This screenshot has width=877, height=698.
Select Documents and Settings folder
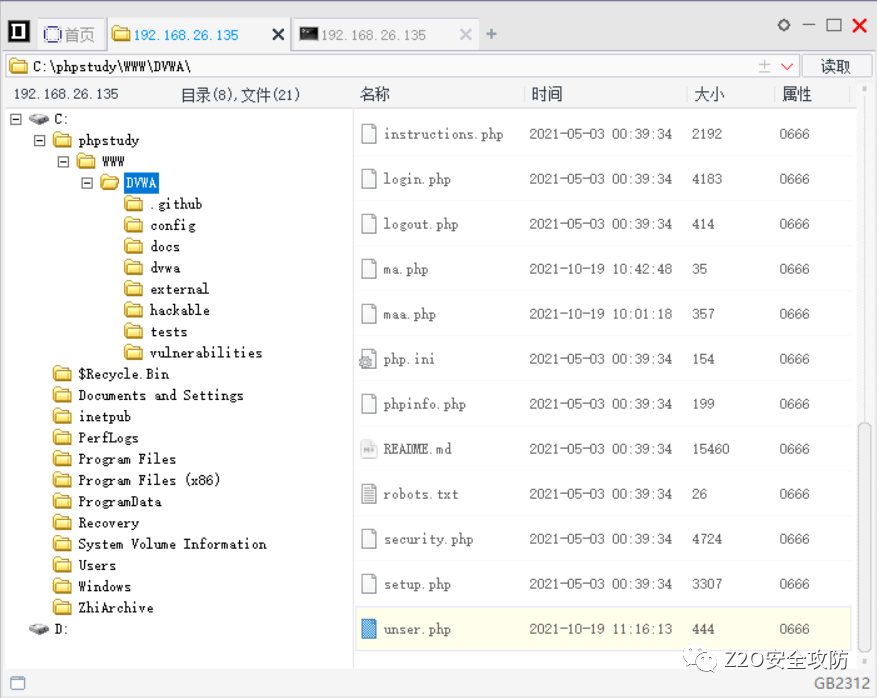(x=161, y=395)
